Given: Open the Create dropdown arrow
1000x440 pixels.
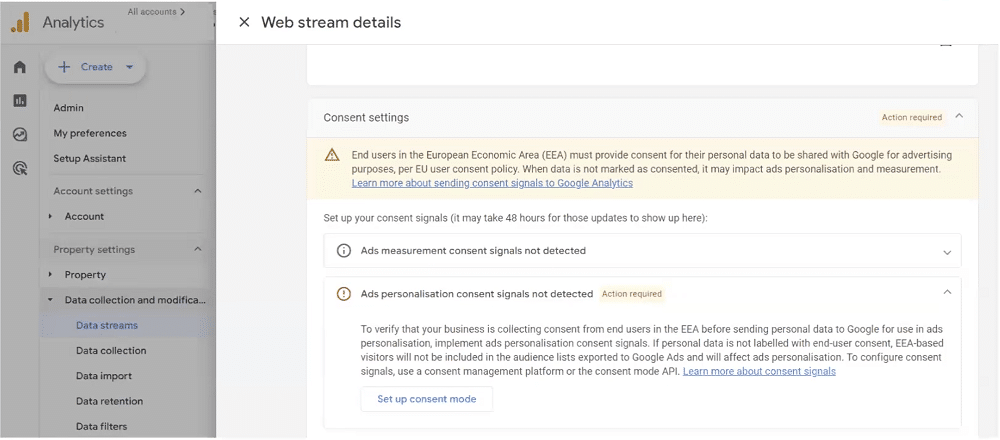Looking at the screenshot, I should 129,67.
